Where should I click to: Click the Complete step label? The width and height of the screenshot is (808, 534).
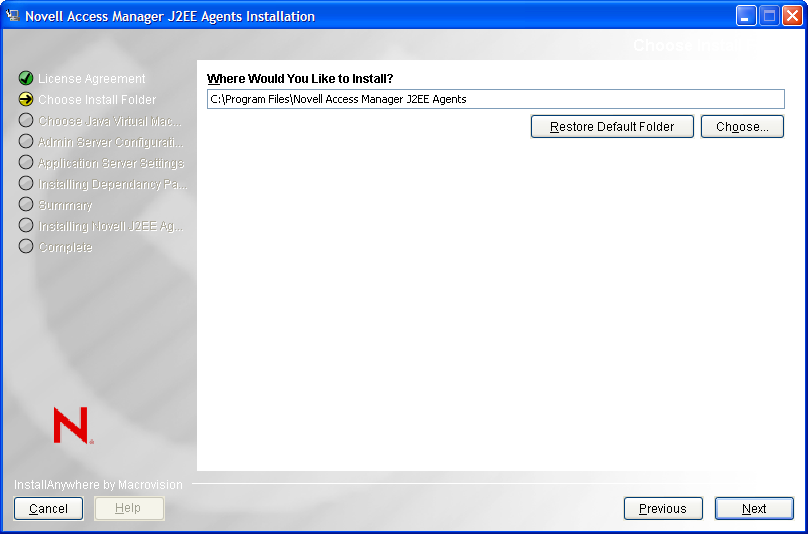point(65,247)
